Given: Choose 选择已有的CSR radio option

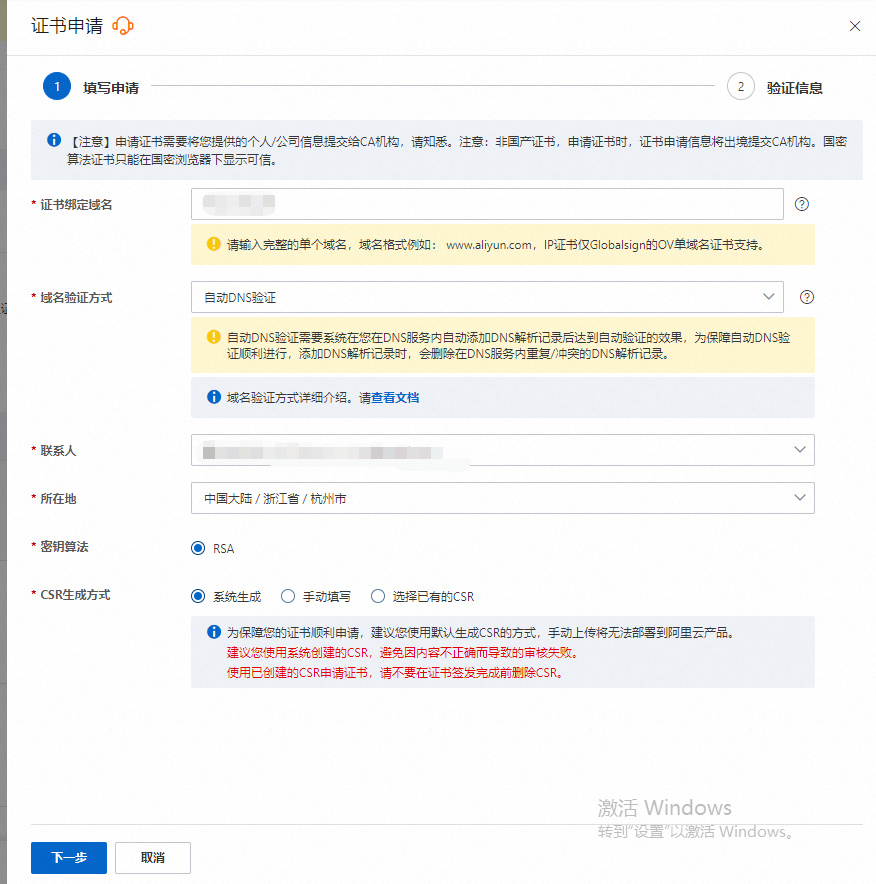Looking at the screenshot, I should click(377, 597).
